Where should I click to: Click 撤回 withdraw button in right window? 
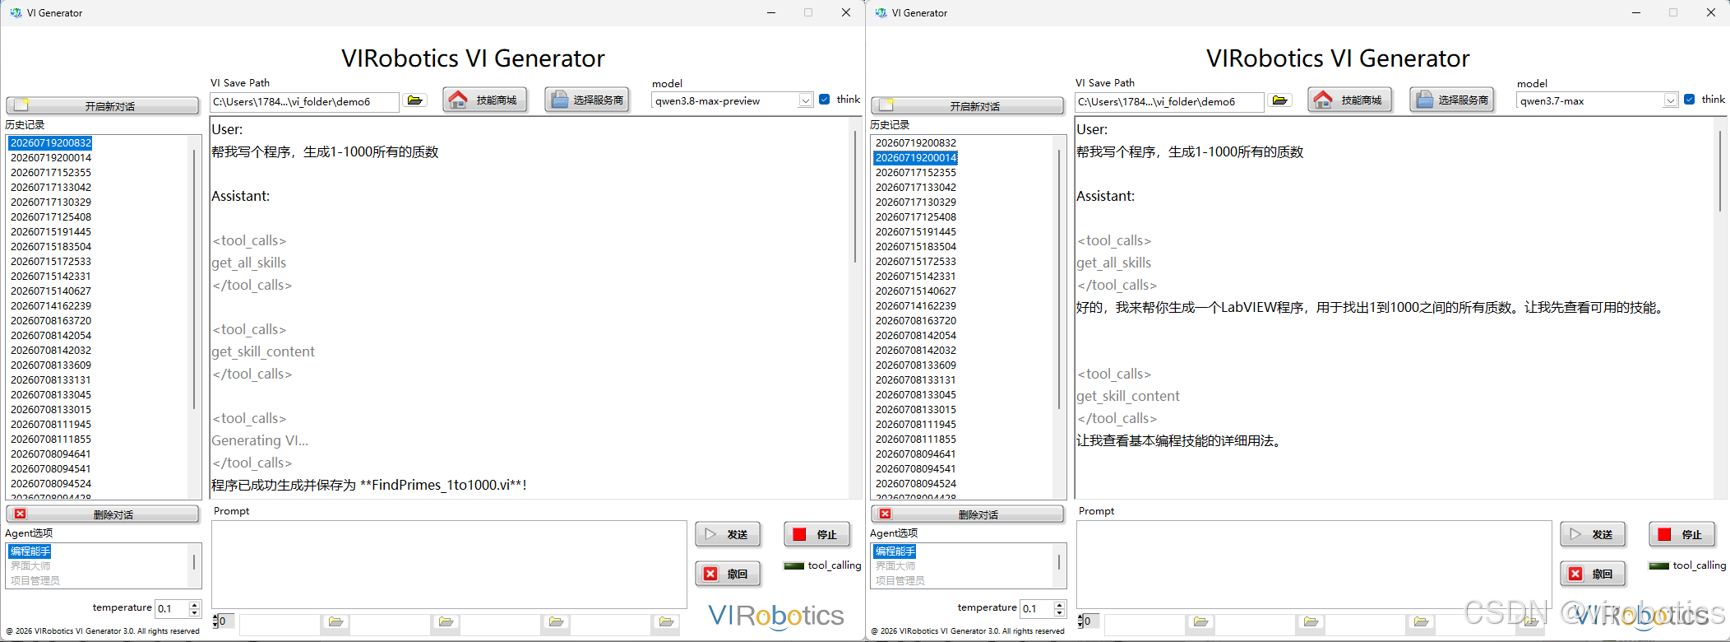tap(1593, 574)
